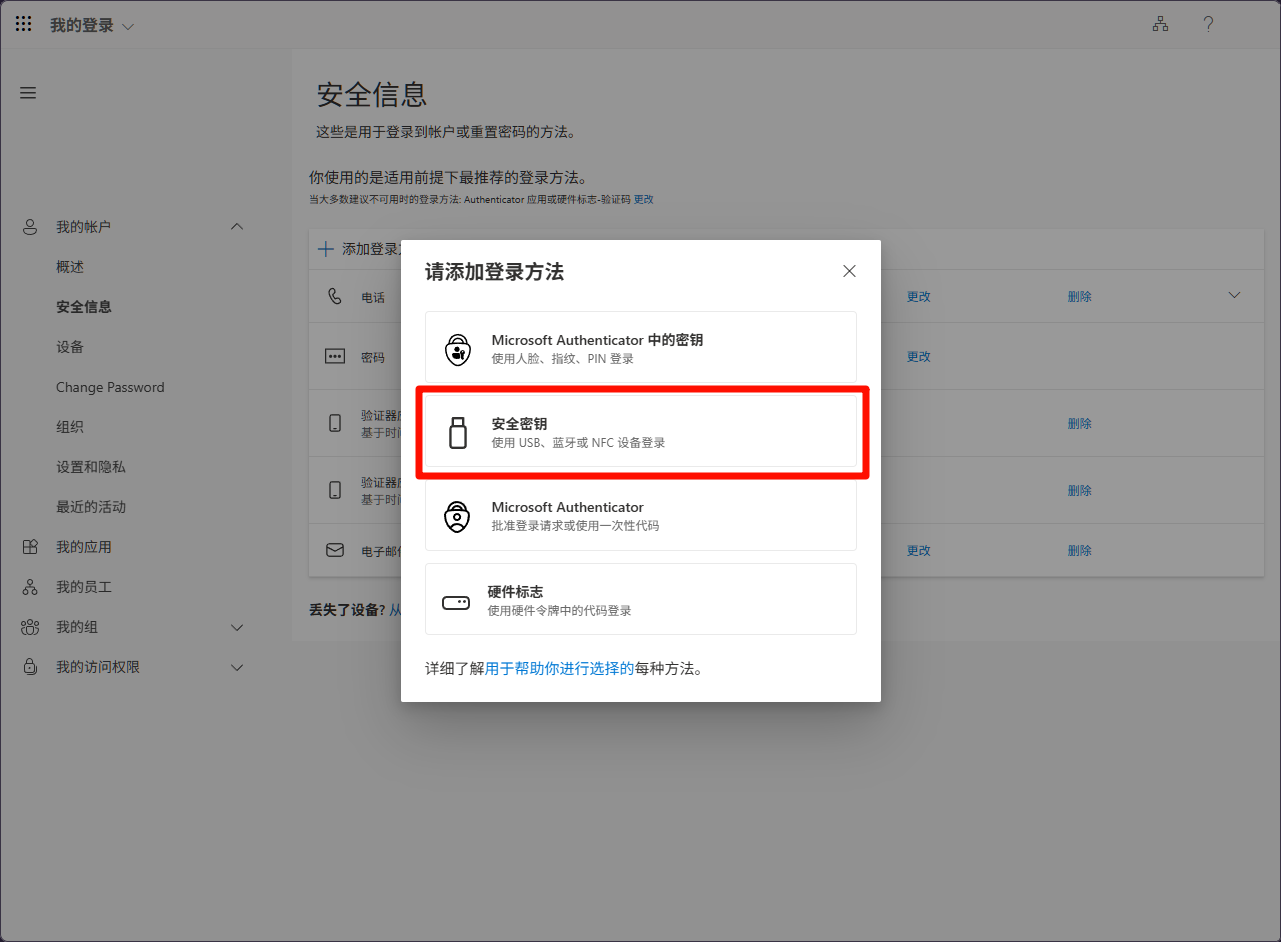Click the 我的帐户 person icon
The height and width of the screenshot is (942, 1281).
tap(30, 227)
